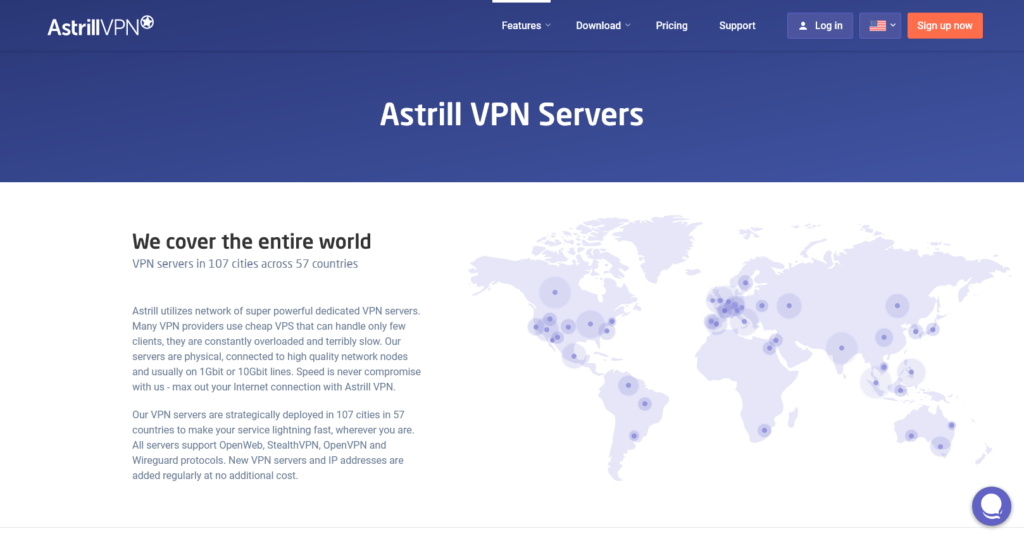Go to the Support page

737,25
